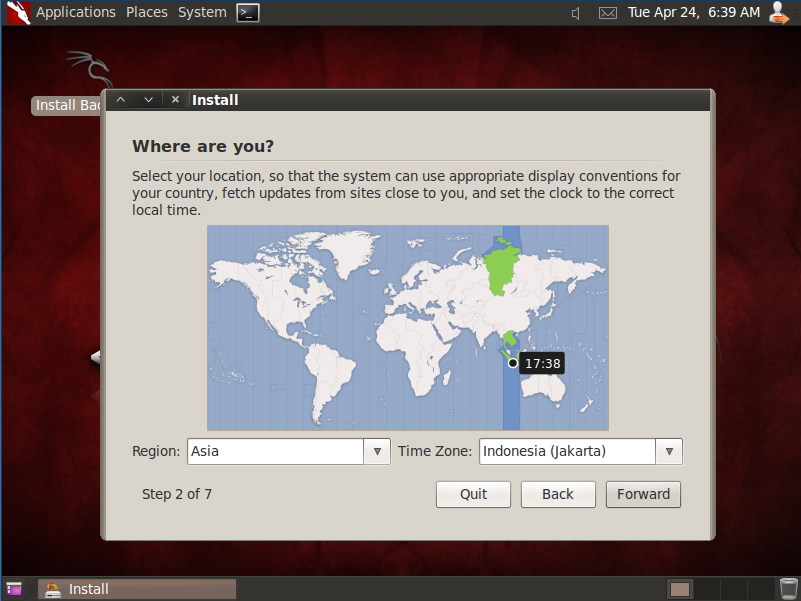Screen dimensions: 801x601
Task: Quit the installer
Action: tap(472, 494)
